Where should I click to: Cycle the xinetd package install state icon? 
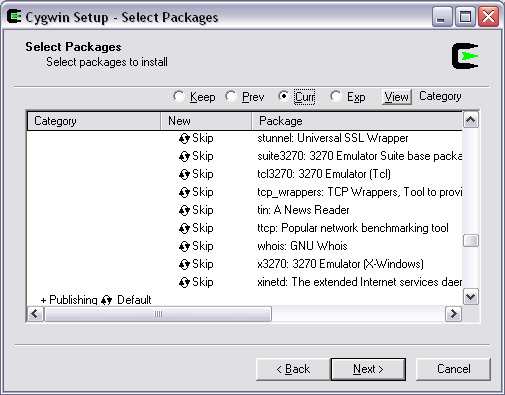pyautogui.click(x=184, y=282)
